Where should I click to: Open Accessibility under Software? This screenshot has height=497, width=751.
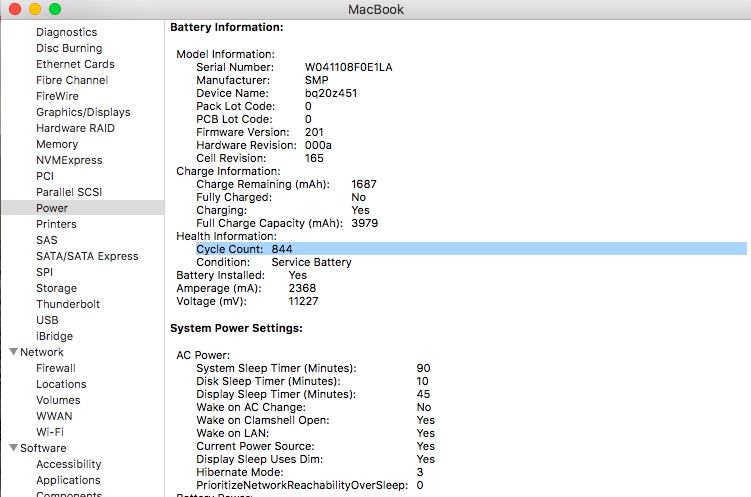click(x=68, y=464)
